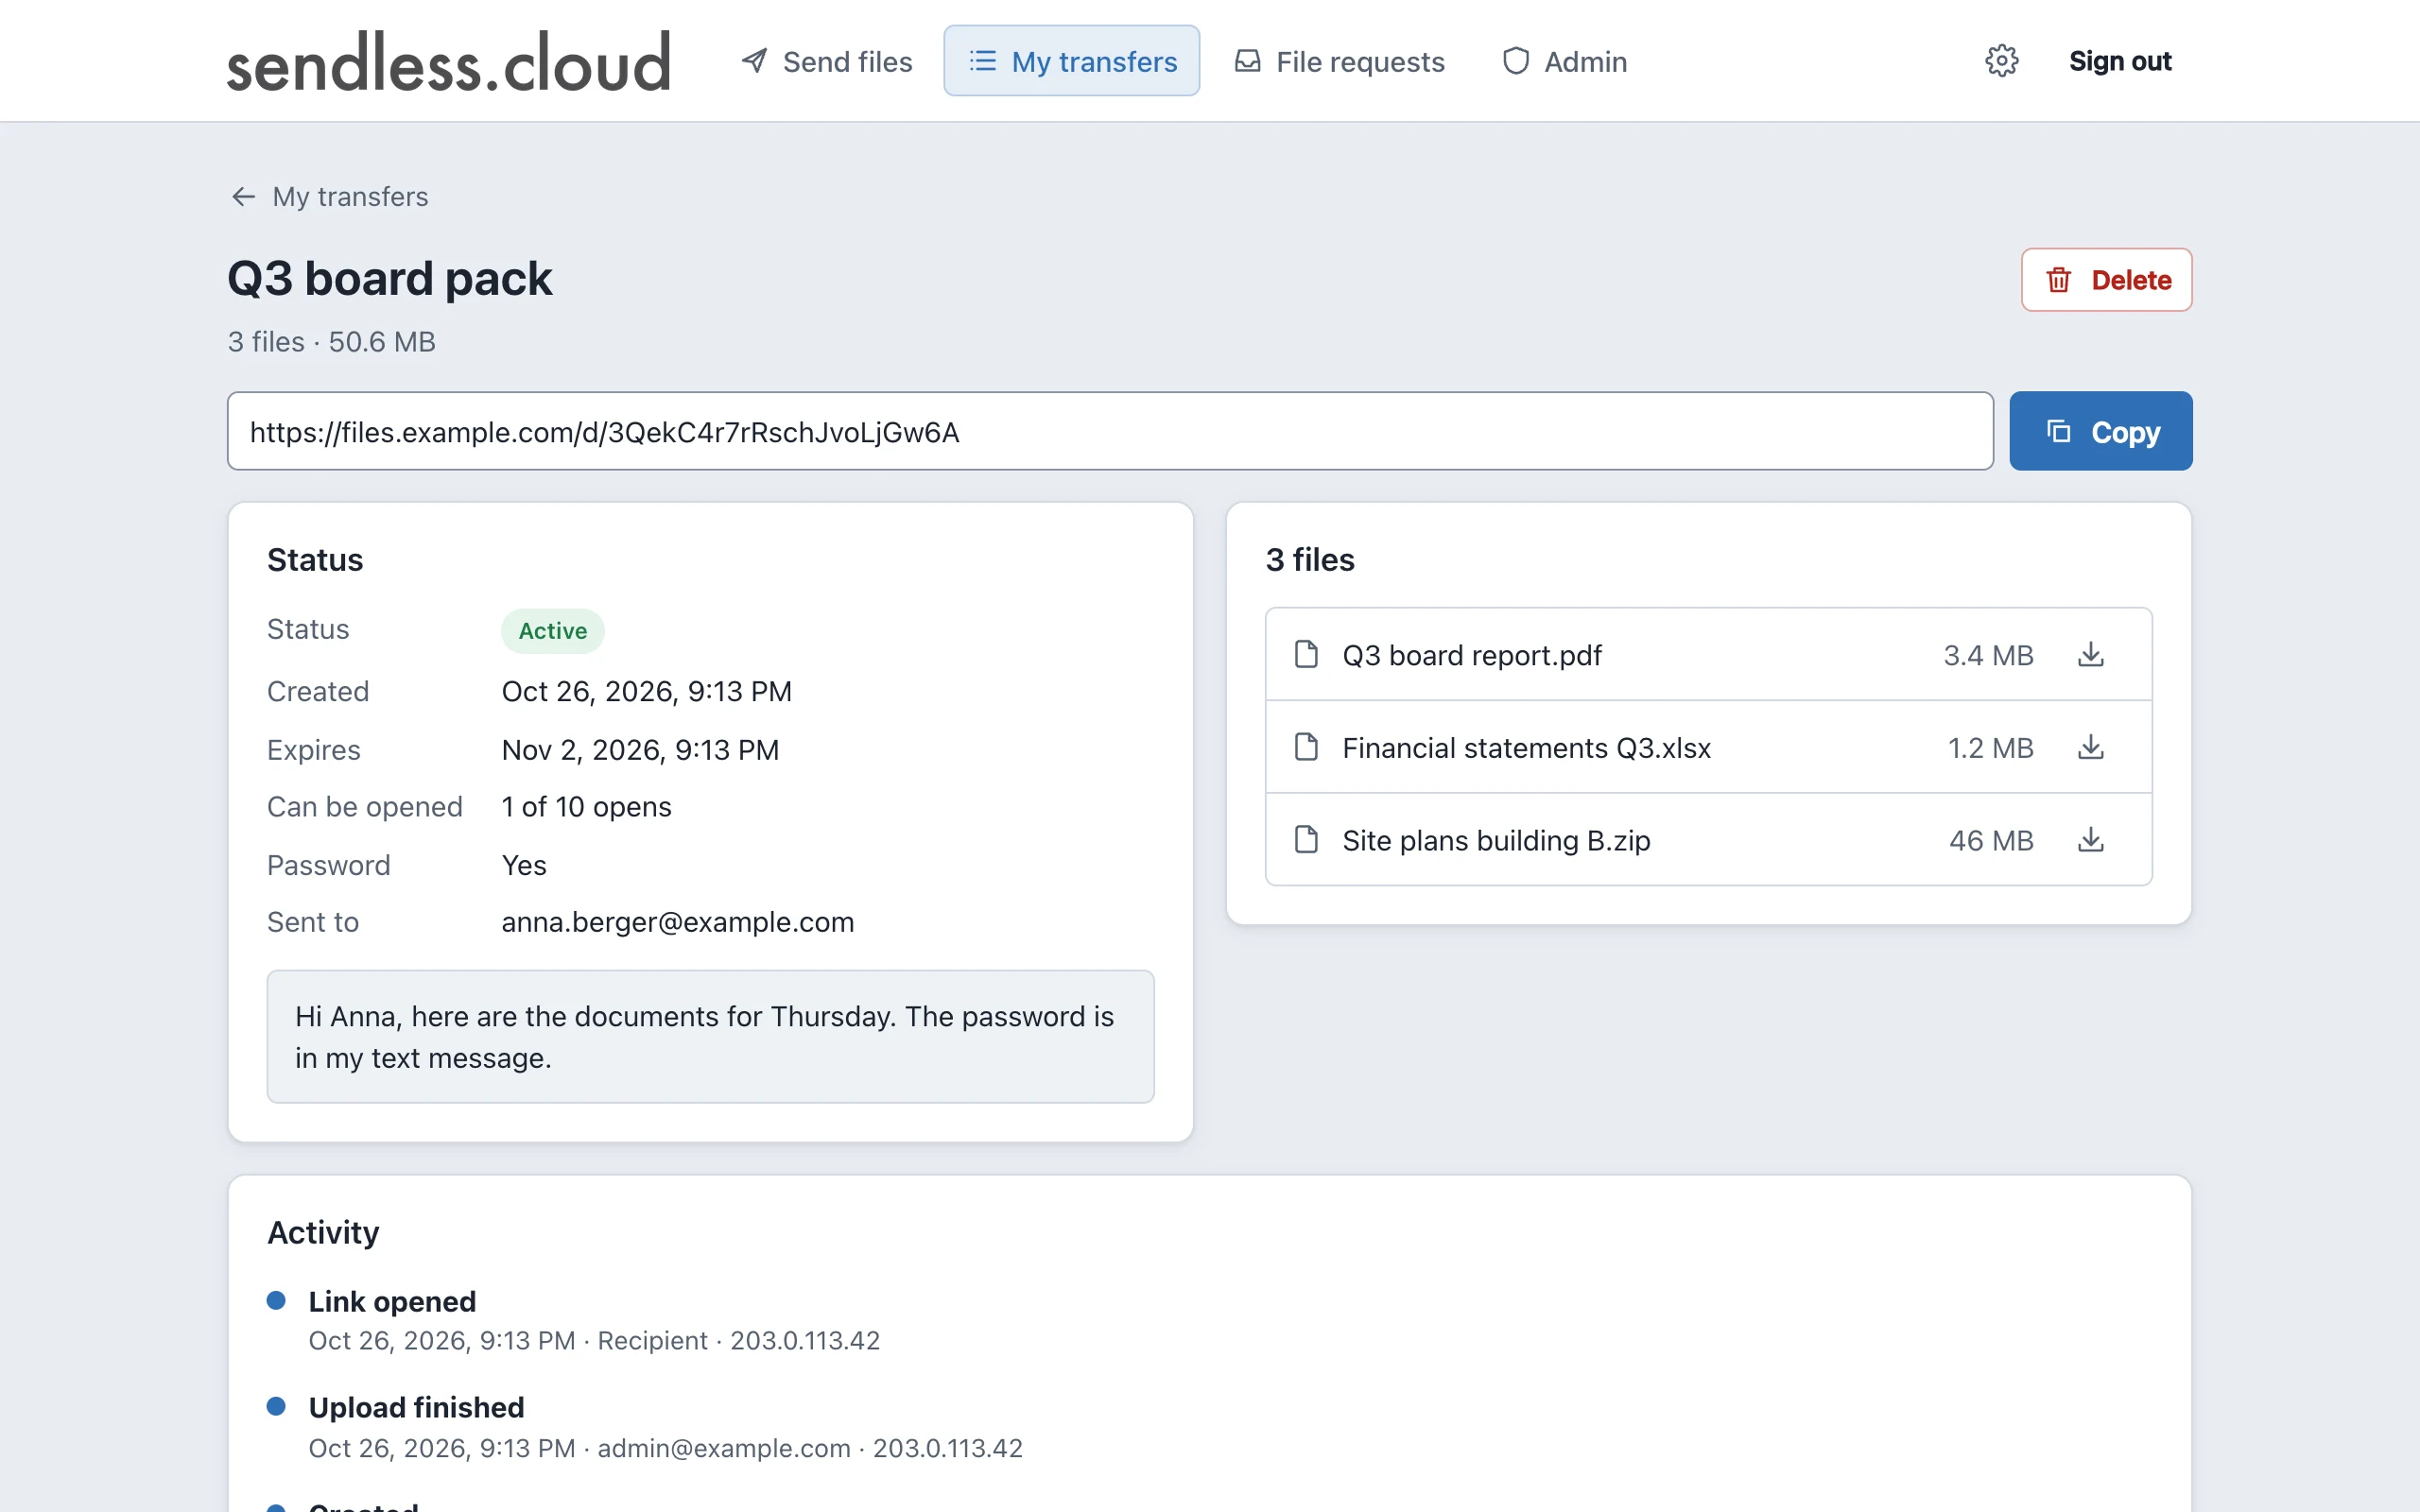The image size is (2420, 1512).
Task: Click the share link URL field
Action: click(1110, 432)
